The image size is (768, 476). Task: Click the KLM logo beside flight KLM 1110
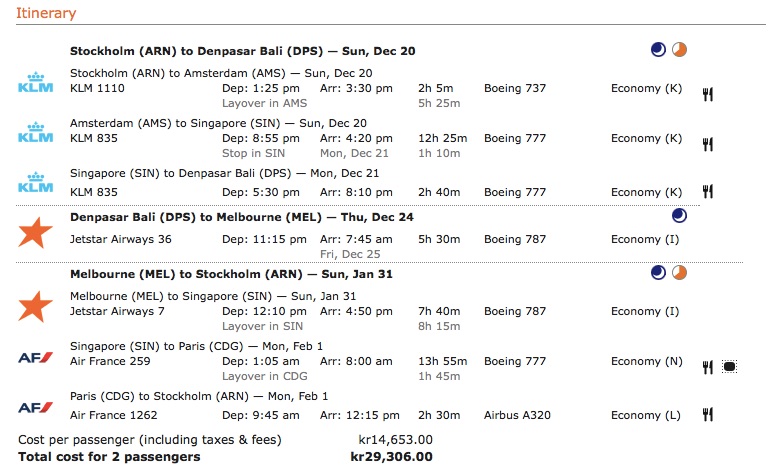(36, 82)
